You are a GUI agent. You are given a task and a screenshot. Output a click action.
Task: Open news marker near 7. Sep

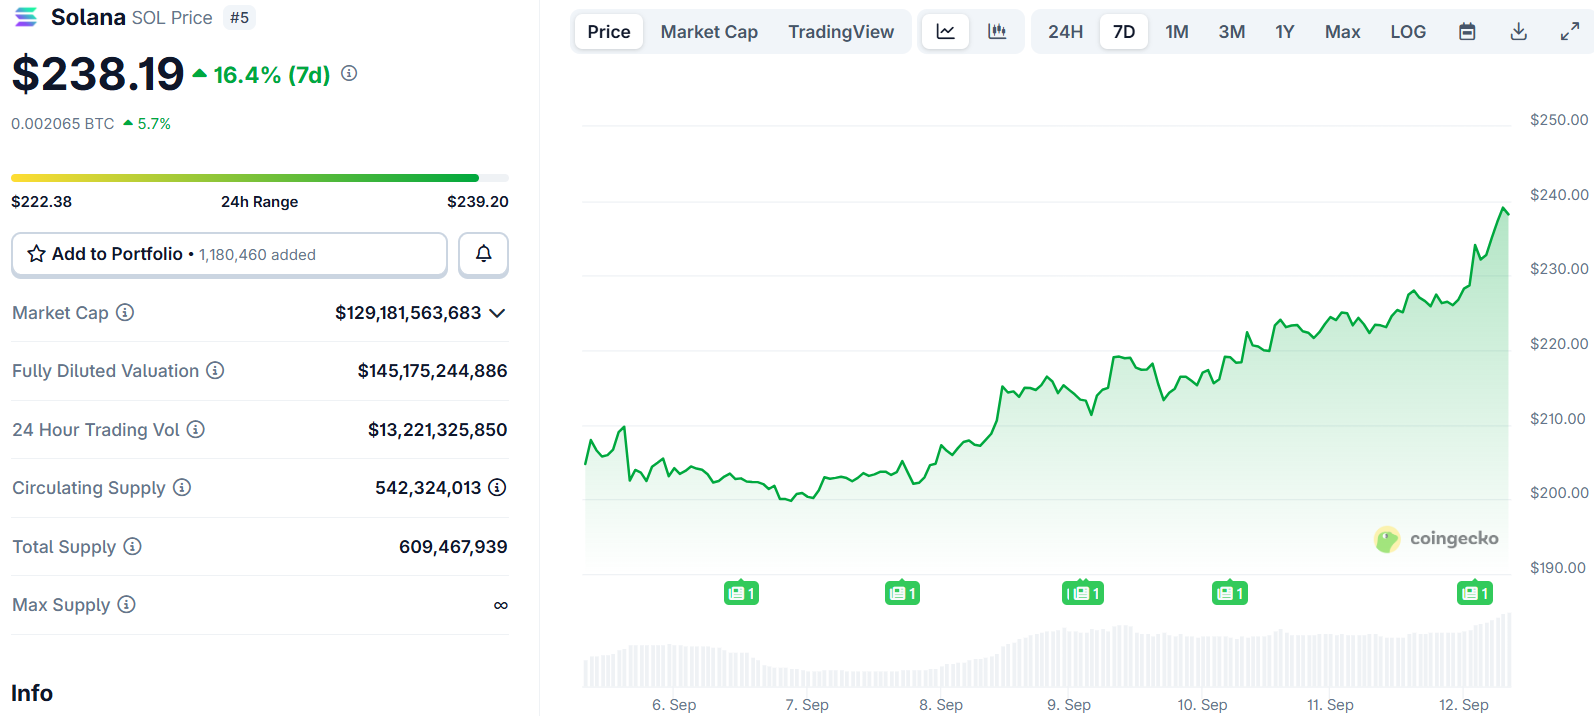click(x=902, y=593)
